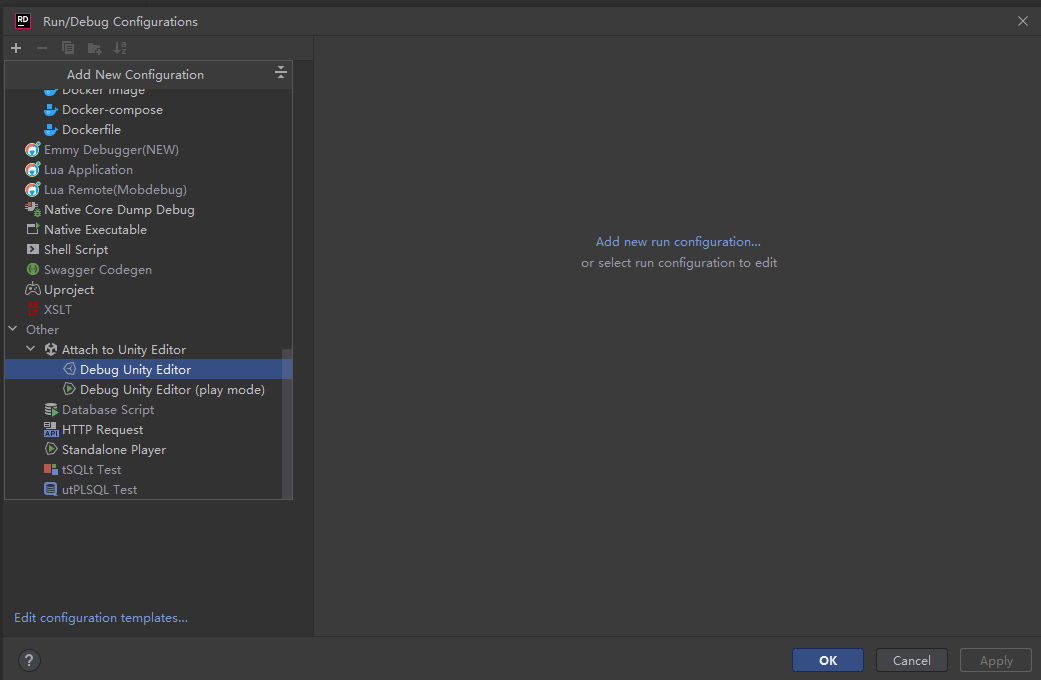Click the configuration list scrollbar thumb
This screenshot has width=1041, height=680.
[287, 424]
